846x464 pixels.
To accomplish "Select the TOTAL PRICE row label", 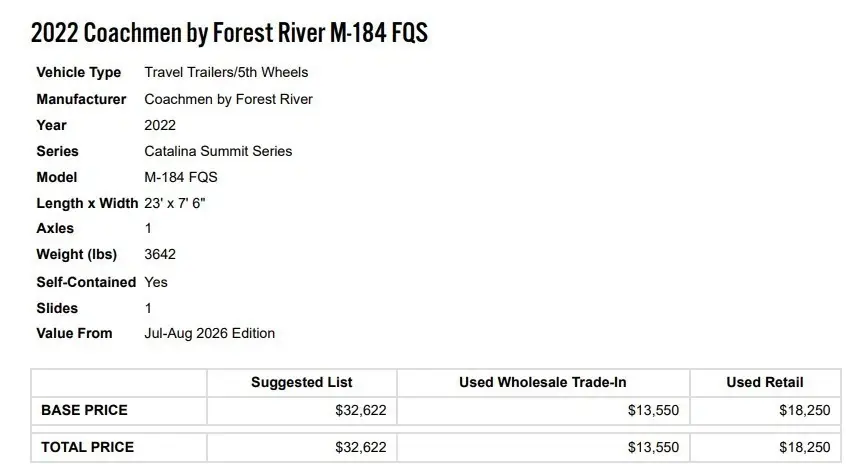I will point(87,447).
